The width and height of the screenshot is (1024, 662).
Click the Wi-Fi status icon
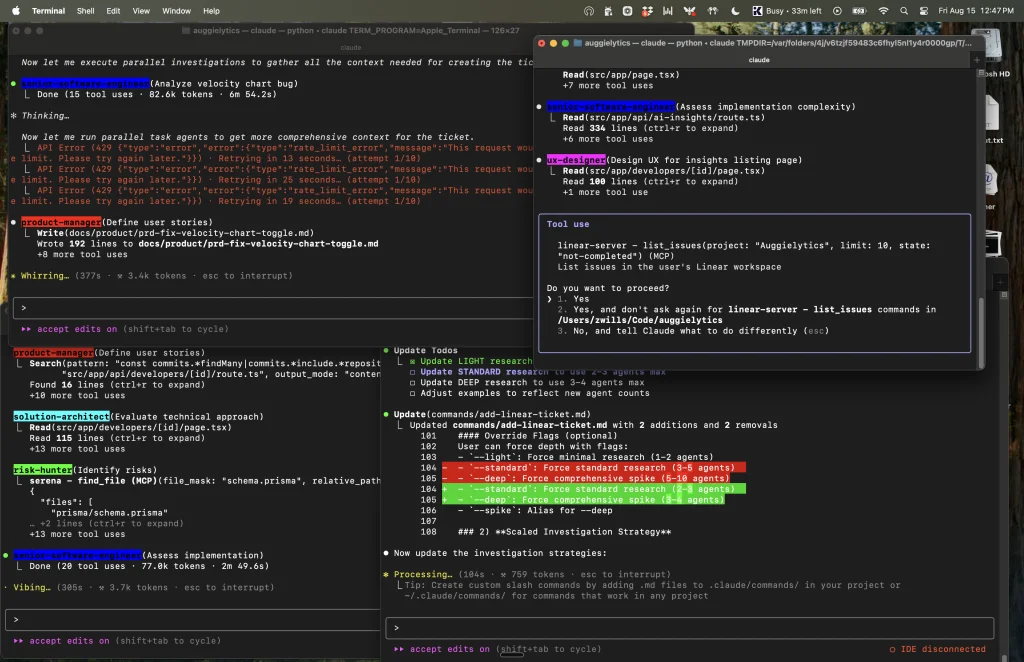884,11
